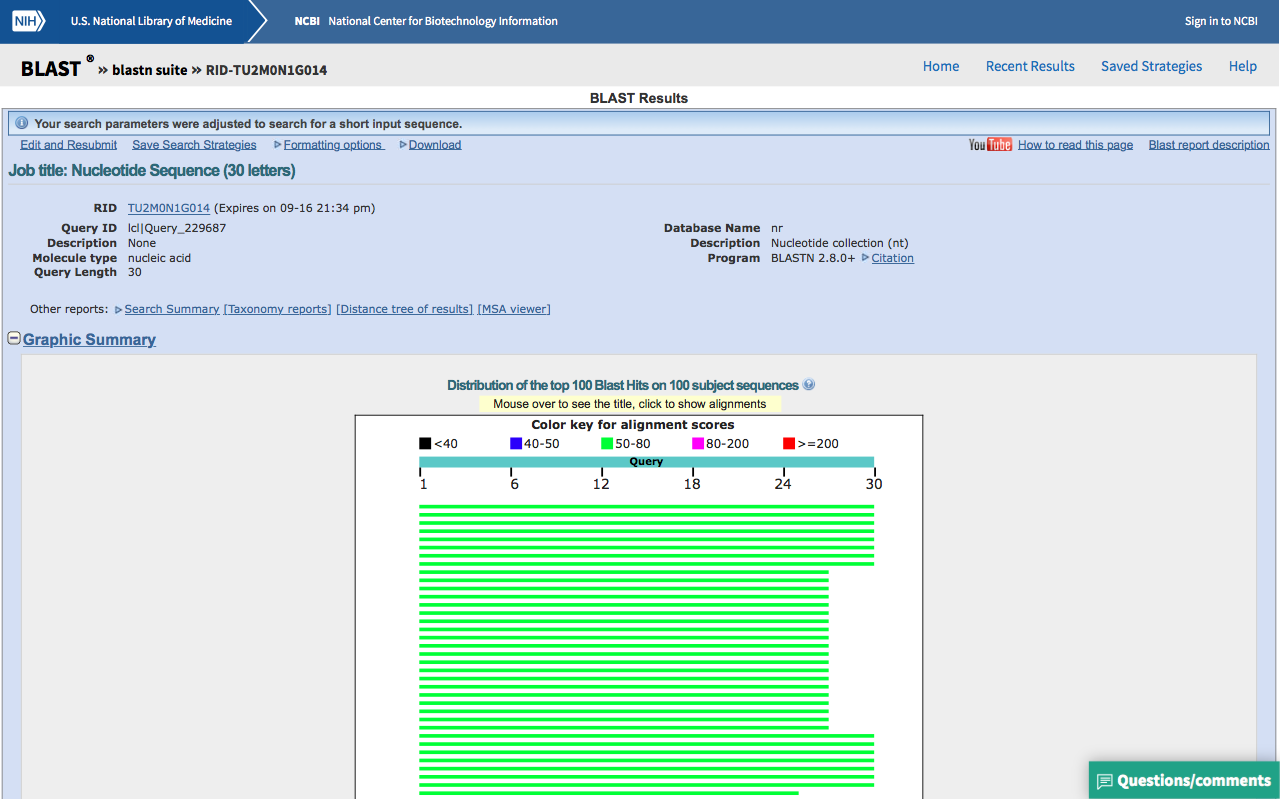1280x799 pixels.
Task: Click the Query ID value lcl|Query_229687
Action: 177,228
